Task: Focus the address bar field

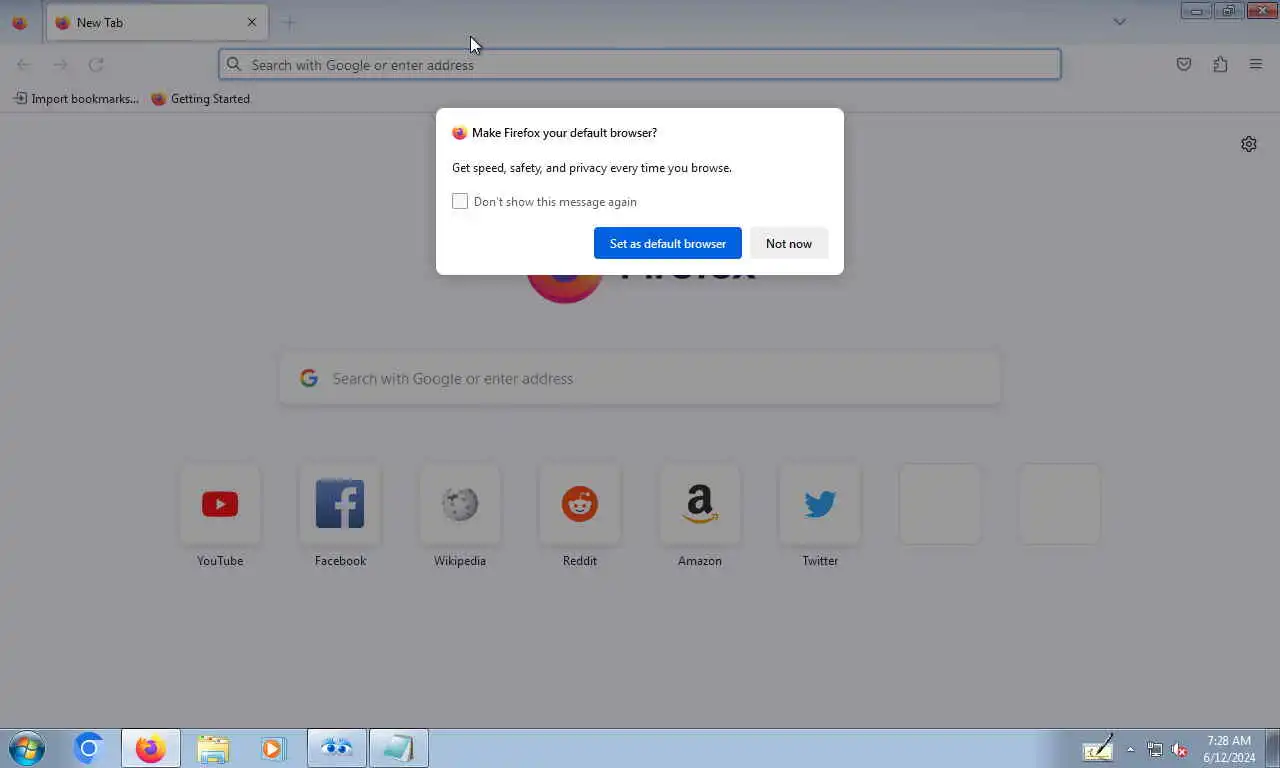Action: pyautogui.click(x=640, y=64)
